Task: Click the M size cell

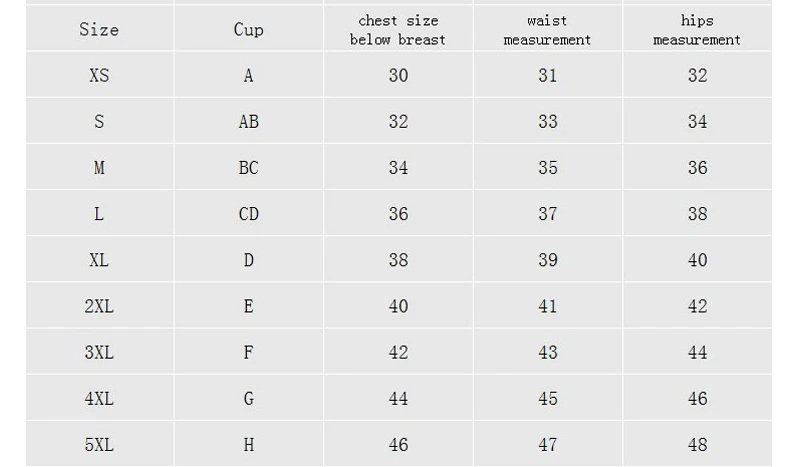Action: point(99,168)
